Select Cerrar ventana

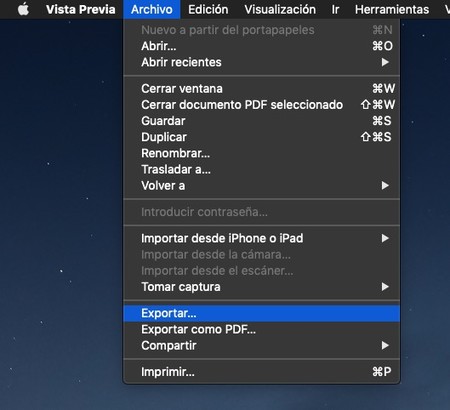262,89
